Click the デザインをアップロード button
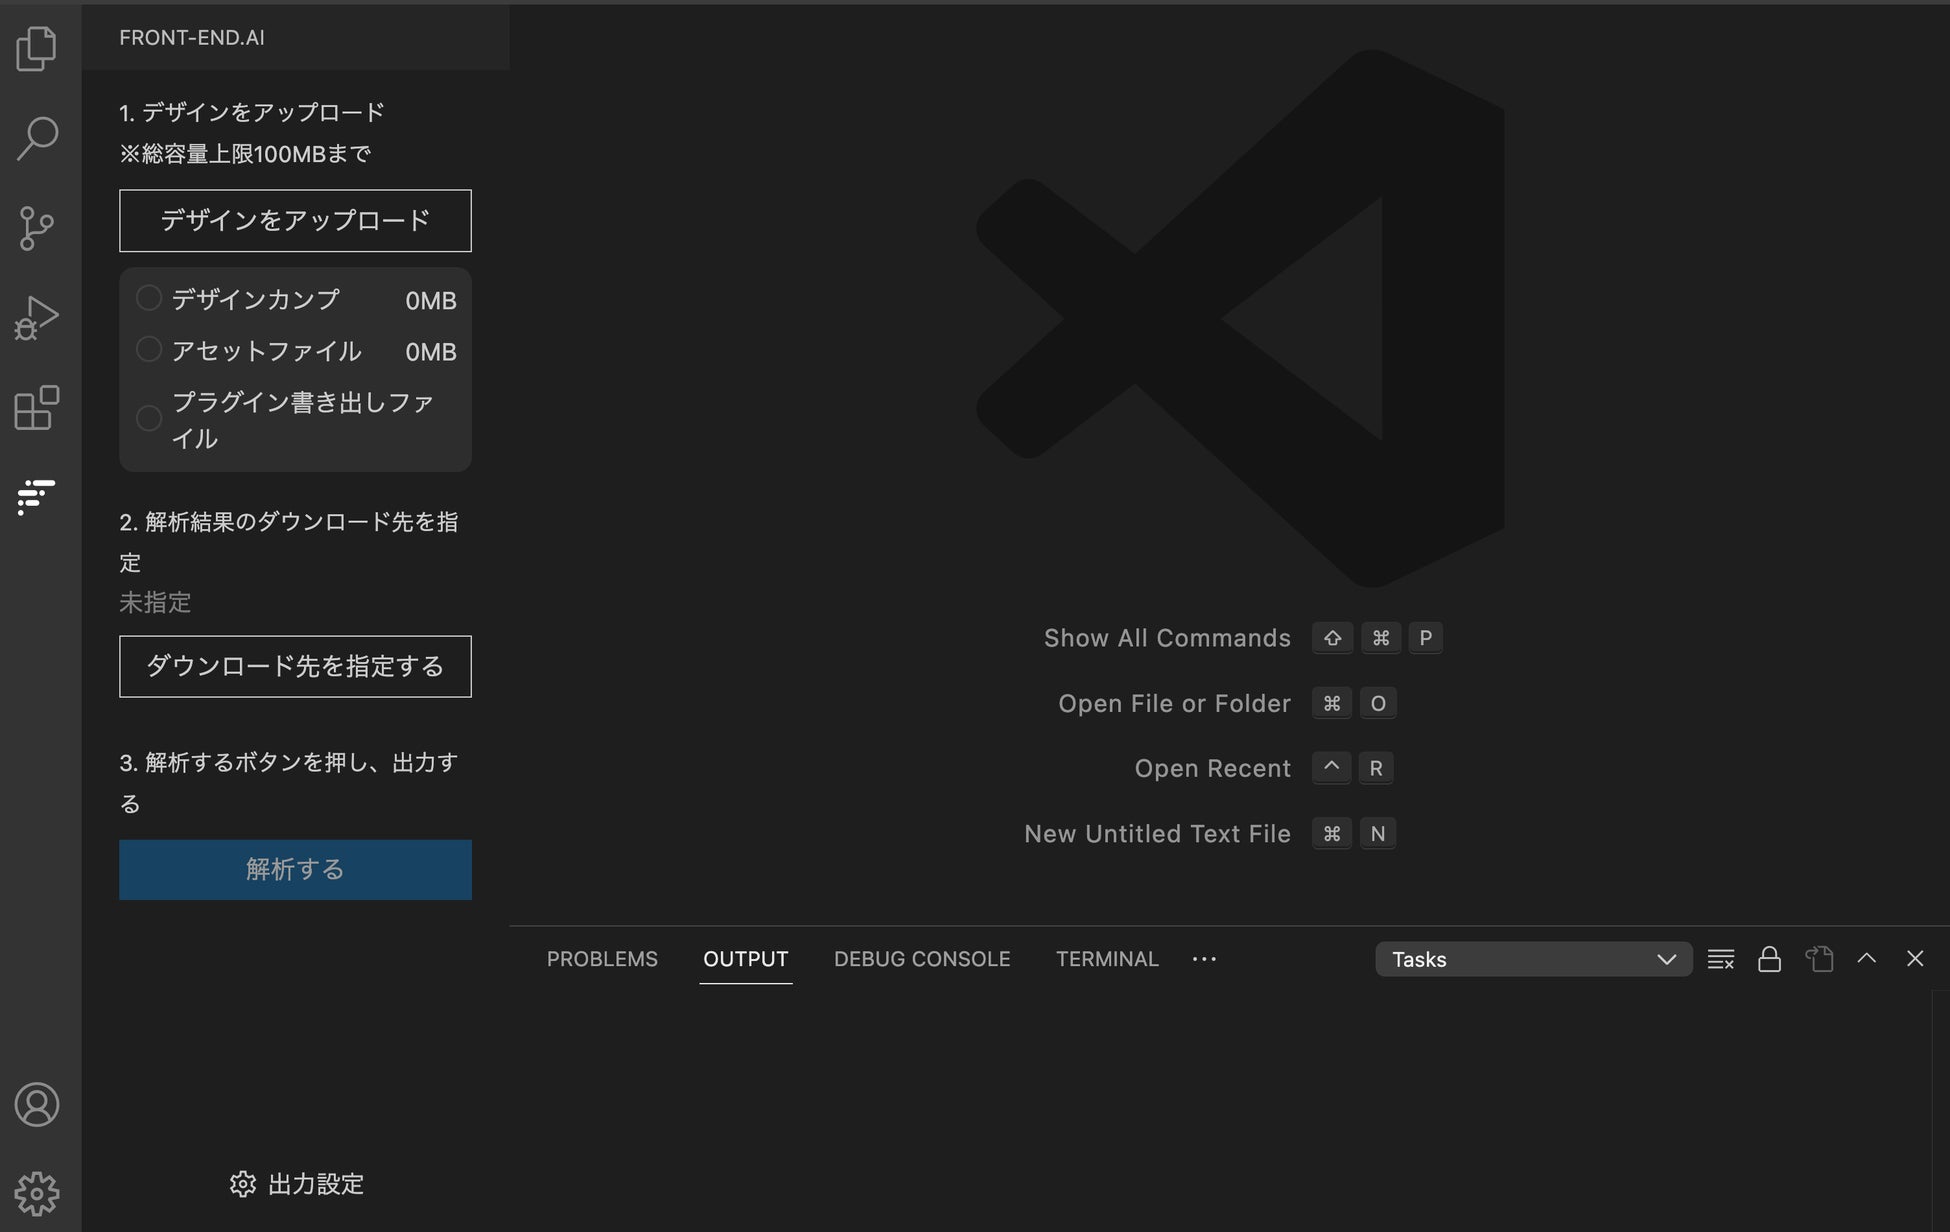The height and width of the screenshot is (1232, 1950). [295, 220]
